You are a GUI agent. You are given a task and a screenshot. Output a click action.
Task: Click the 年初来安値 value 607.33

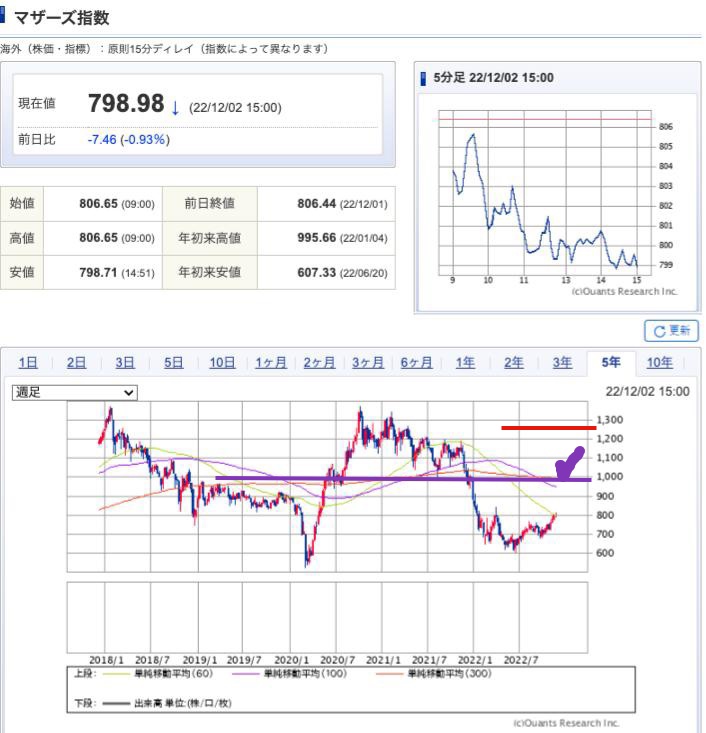click(x=317, y=272)
